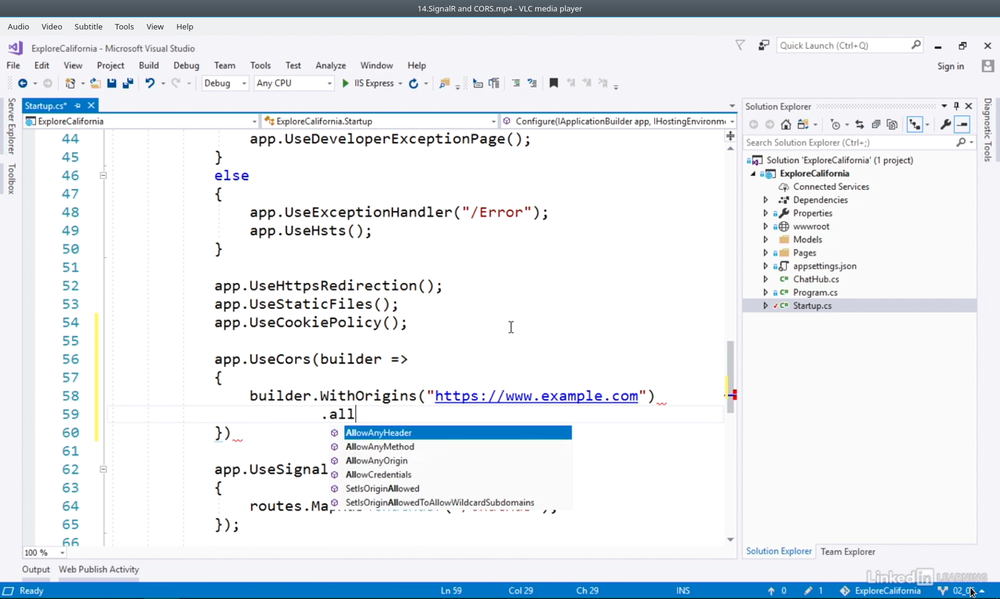The width and height of the screenshot is (1000, 599).
Task: Open the Web Publish Activity tab
Action: click(99, 570)
